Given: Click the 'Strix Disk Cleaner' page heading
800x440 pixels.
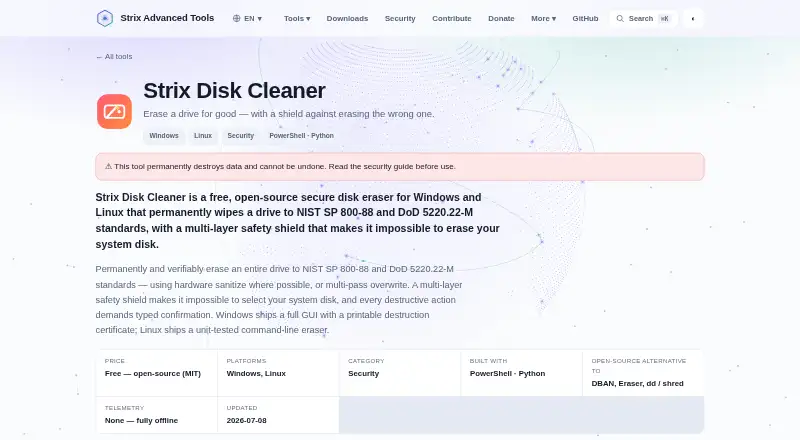Looking at the screenshot, I should [234, 91].
